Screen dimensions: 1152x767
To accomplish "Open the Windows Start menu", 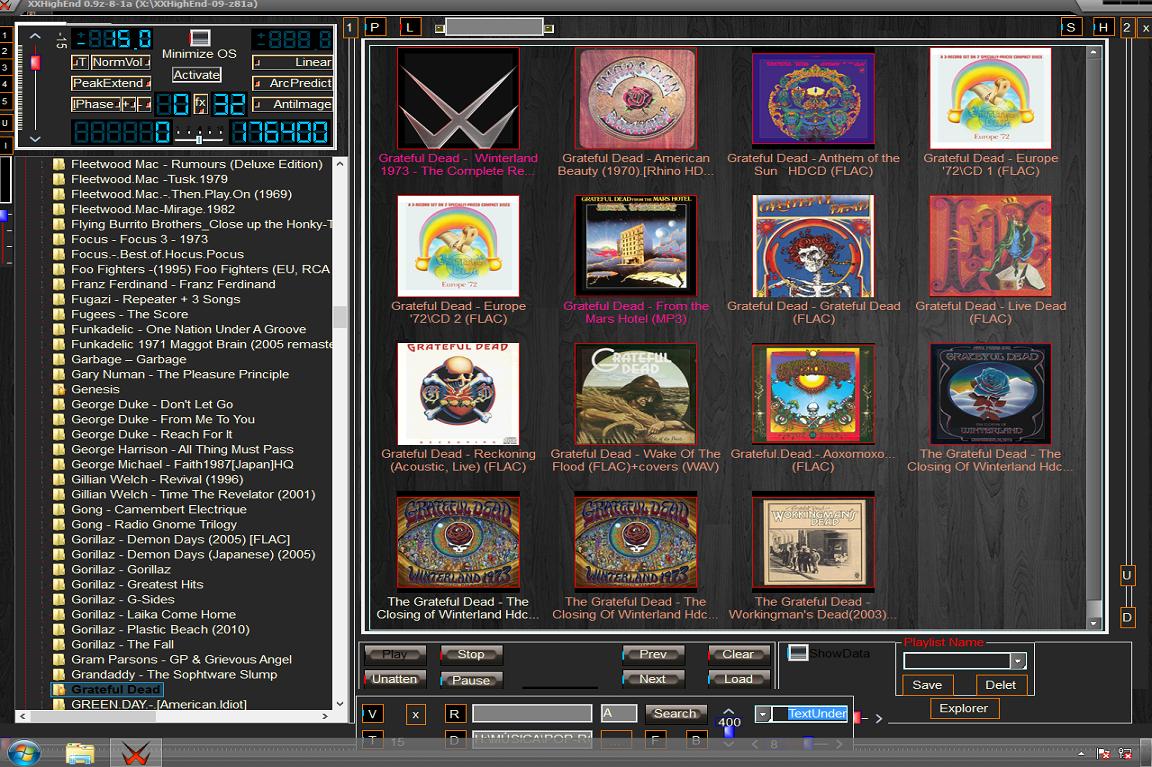I will point(23,753).
